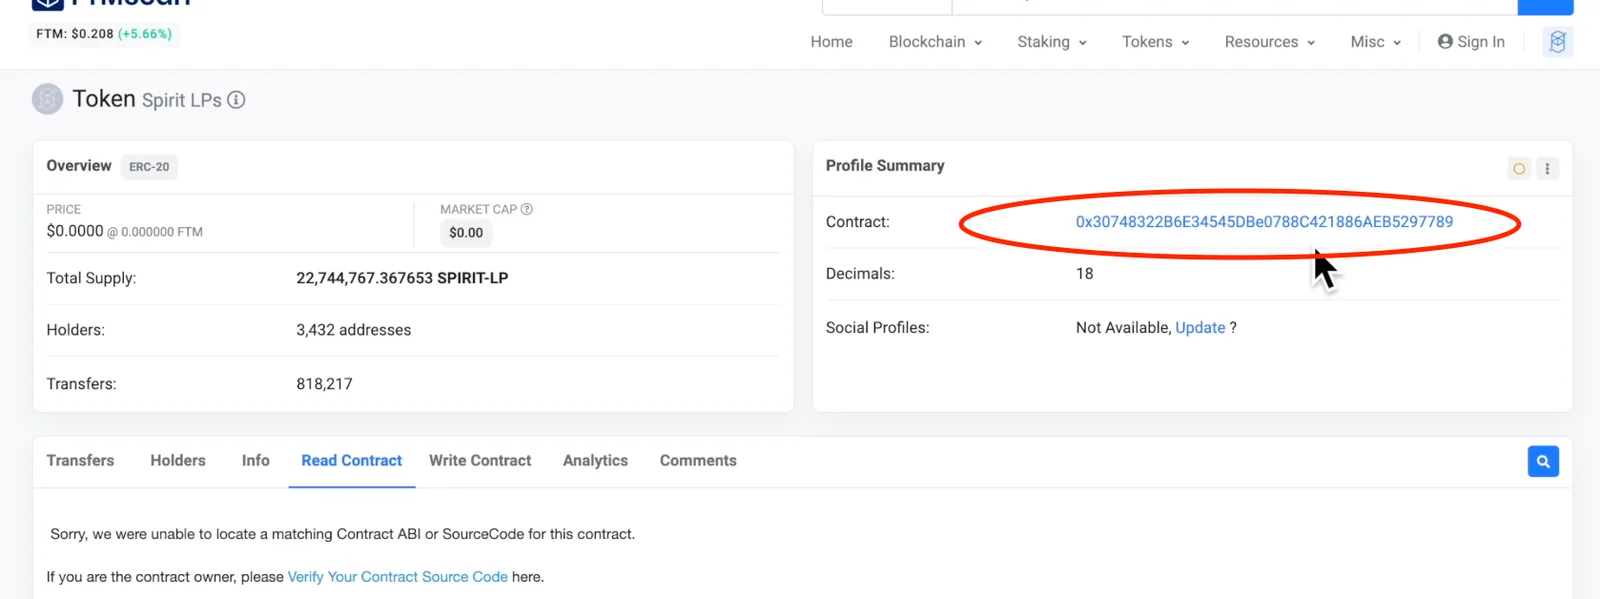This screenshot has height=599, width=1600.
Task: Open the Blockchain dropdown menu
Action: pos(935,42)
